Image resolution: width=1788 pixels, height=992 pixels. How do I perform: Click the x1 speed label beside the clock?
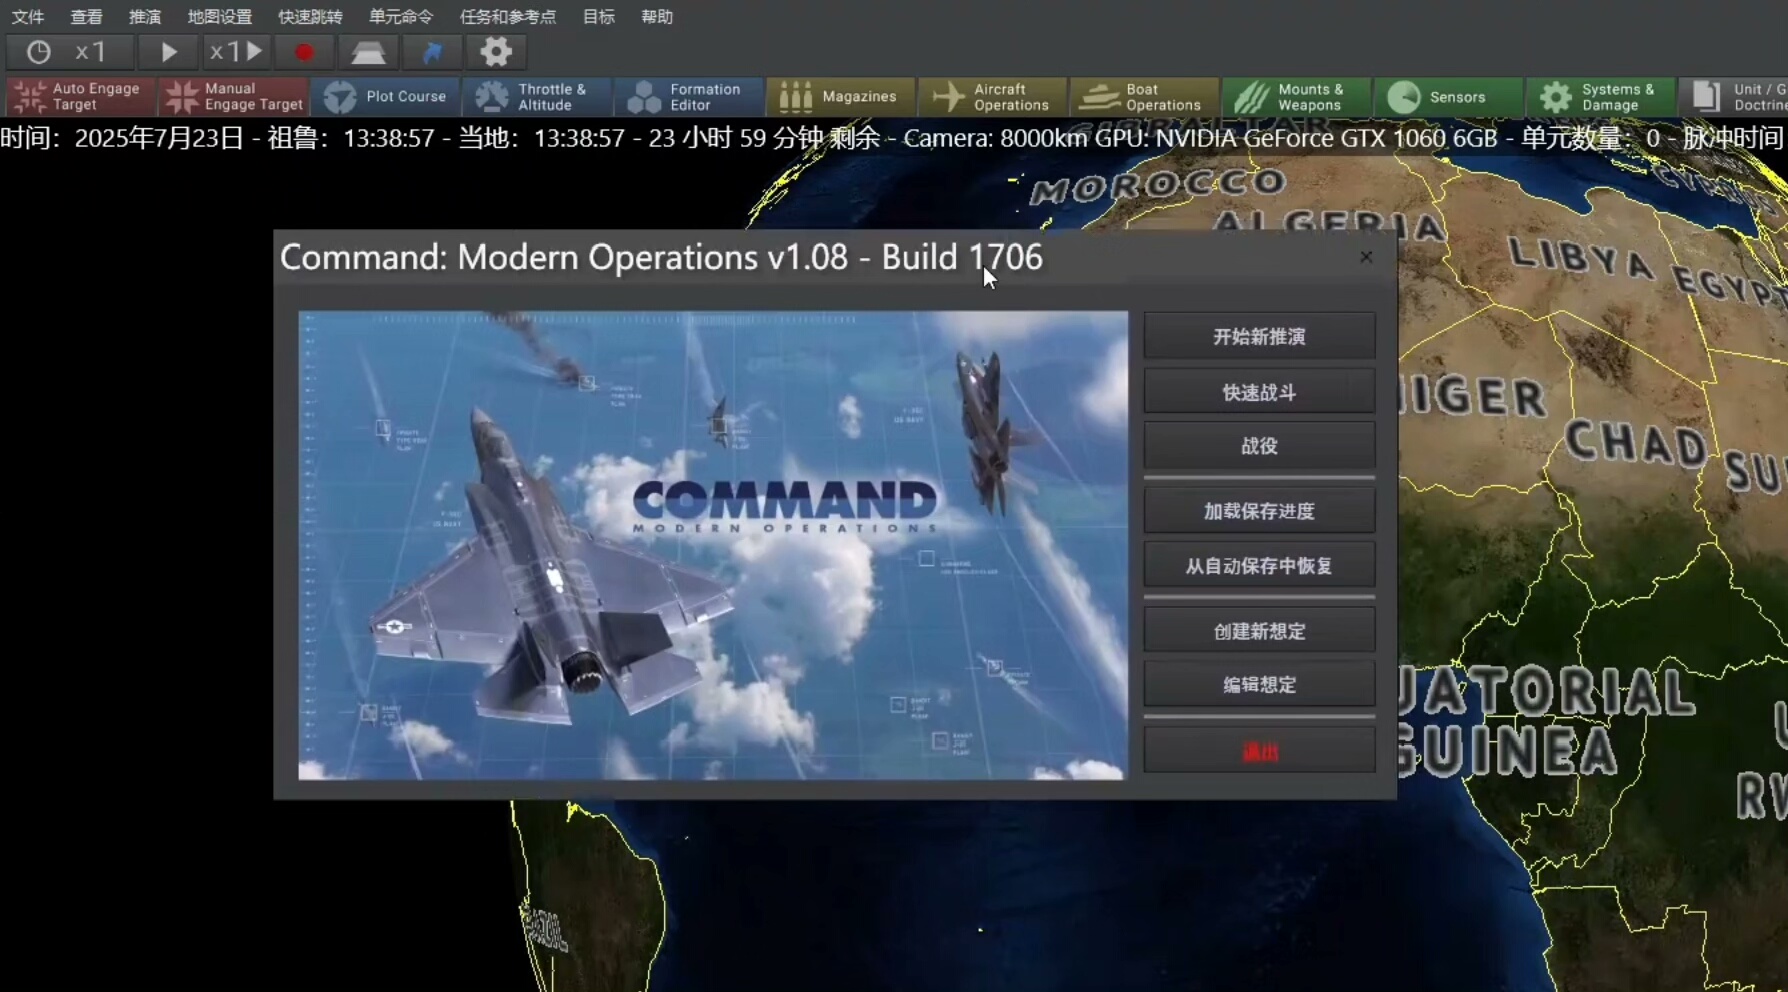point(91,52)
